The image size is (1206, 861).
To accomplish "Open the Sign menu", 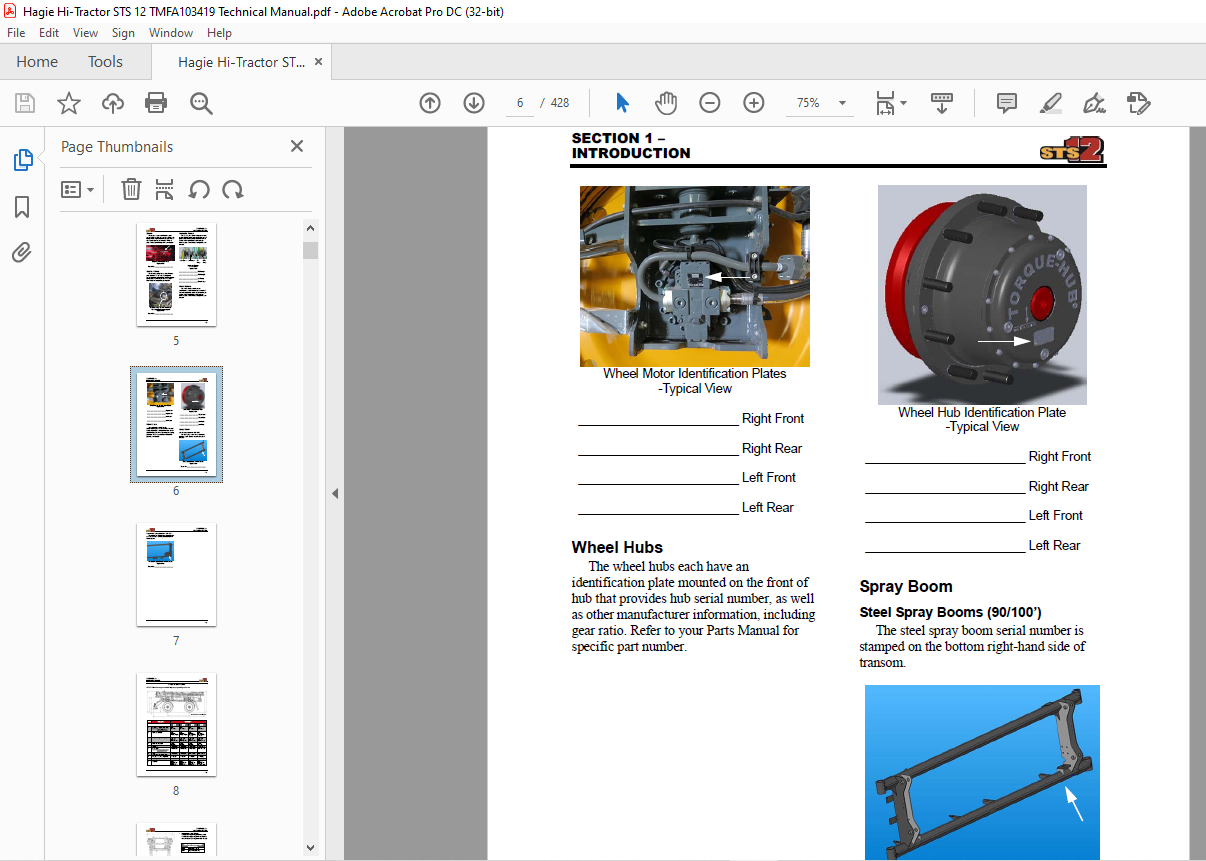I will (123, 33).
